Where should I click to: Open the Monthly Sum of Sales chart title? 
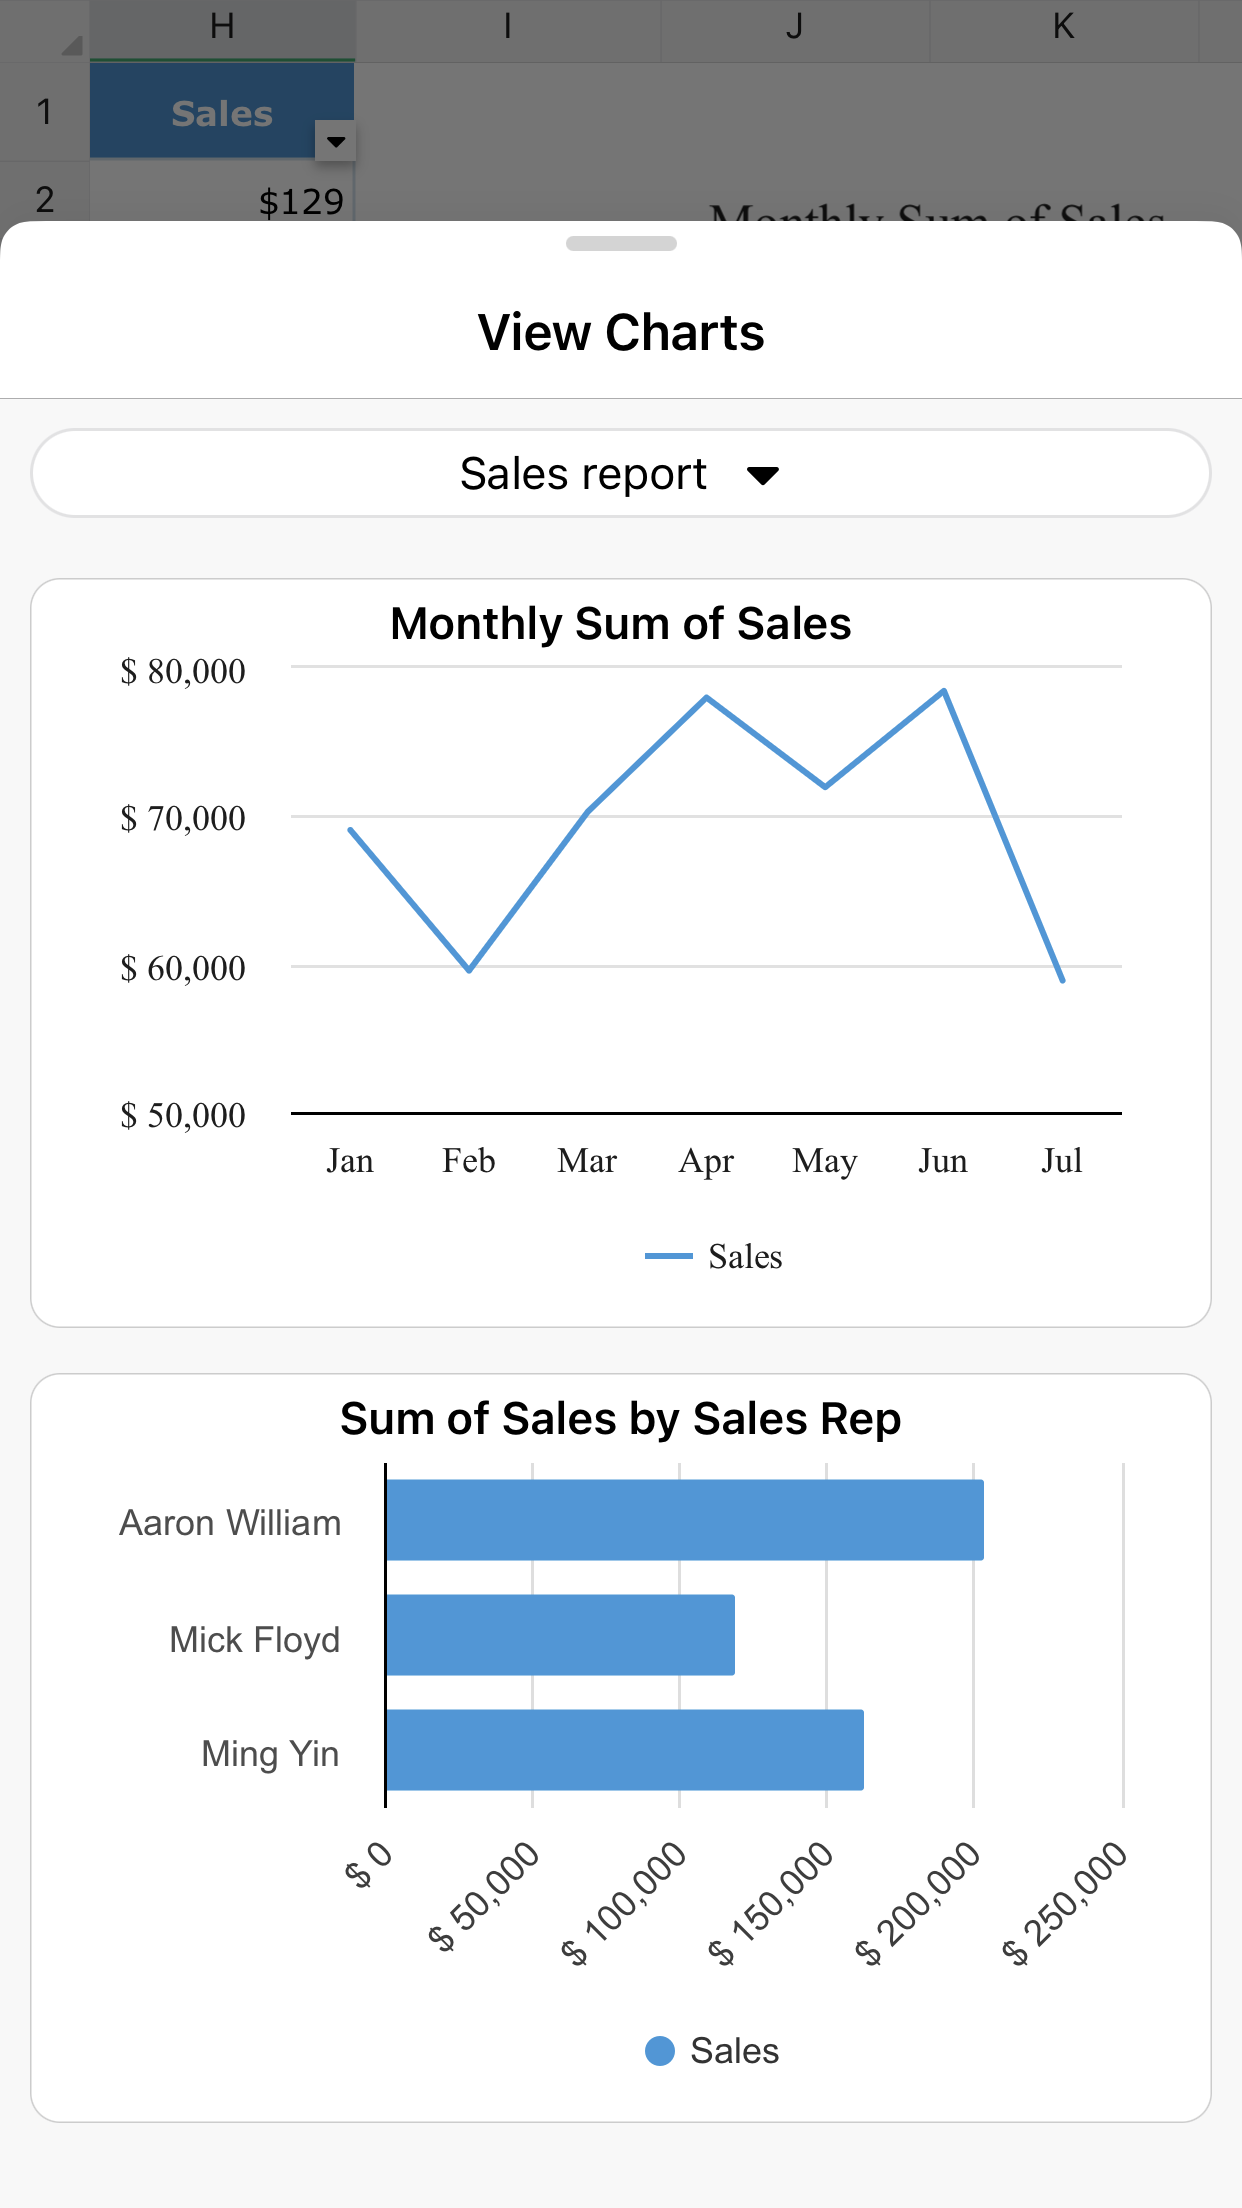[620, 624]
